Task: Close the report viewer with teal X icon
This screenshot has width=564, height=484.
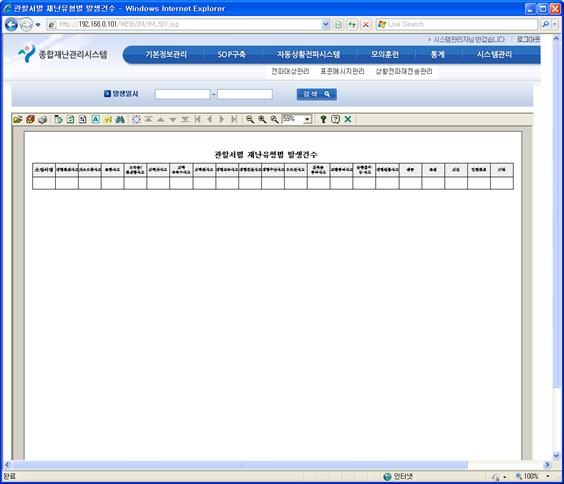Action: (x=348, y=119)
